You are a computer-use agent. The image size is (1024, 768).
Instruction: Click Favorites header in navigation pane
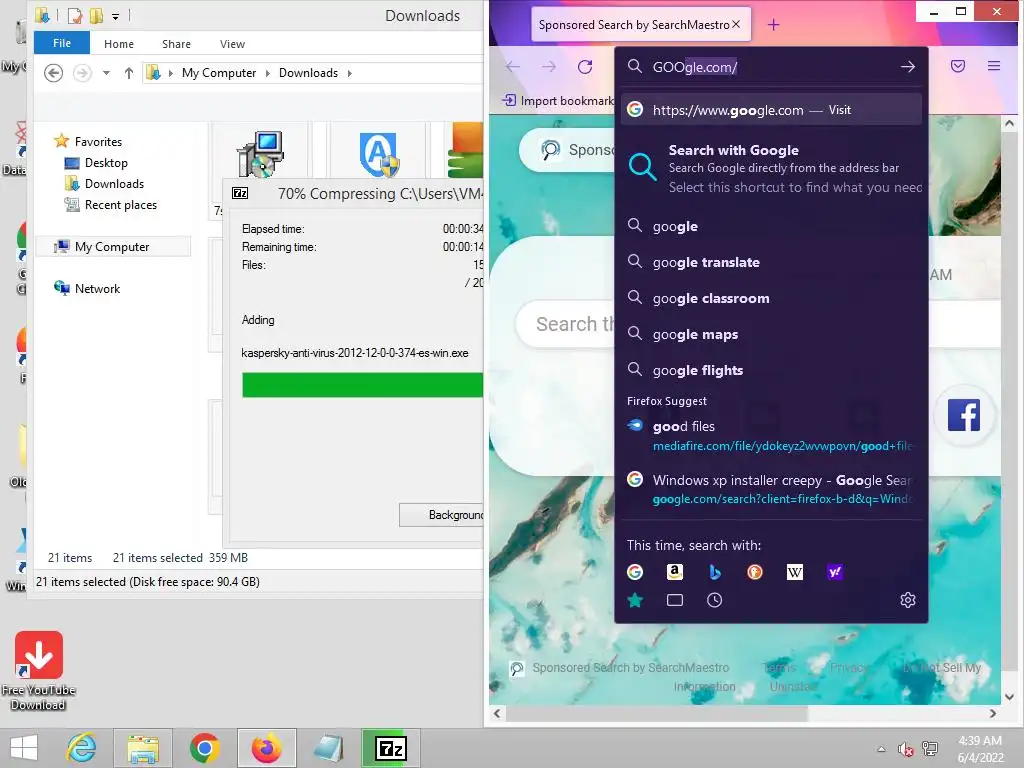coord(98,141)
